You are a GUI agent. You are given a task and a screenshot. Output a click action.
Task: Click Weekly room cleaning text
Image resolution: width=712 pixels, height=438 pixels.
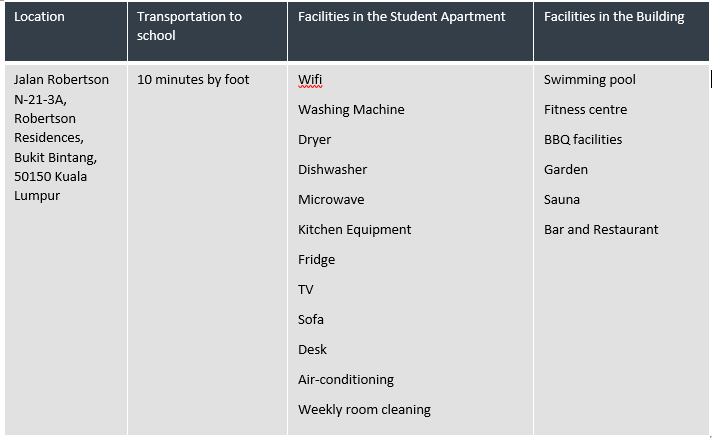[364, 409]
